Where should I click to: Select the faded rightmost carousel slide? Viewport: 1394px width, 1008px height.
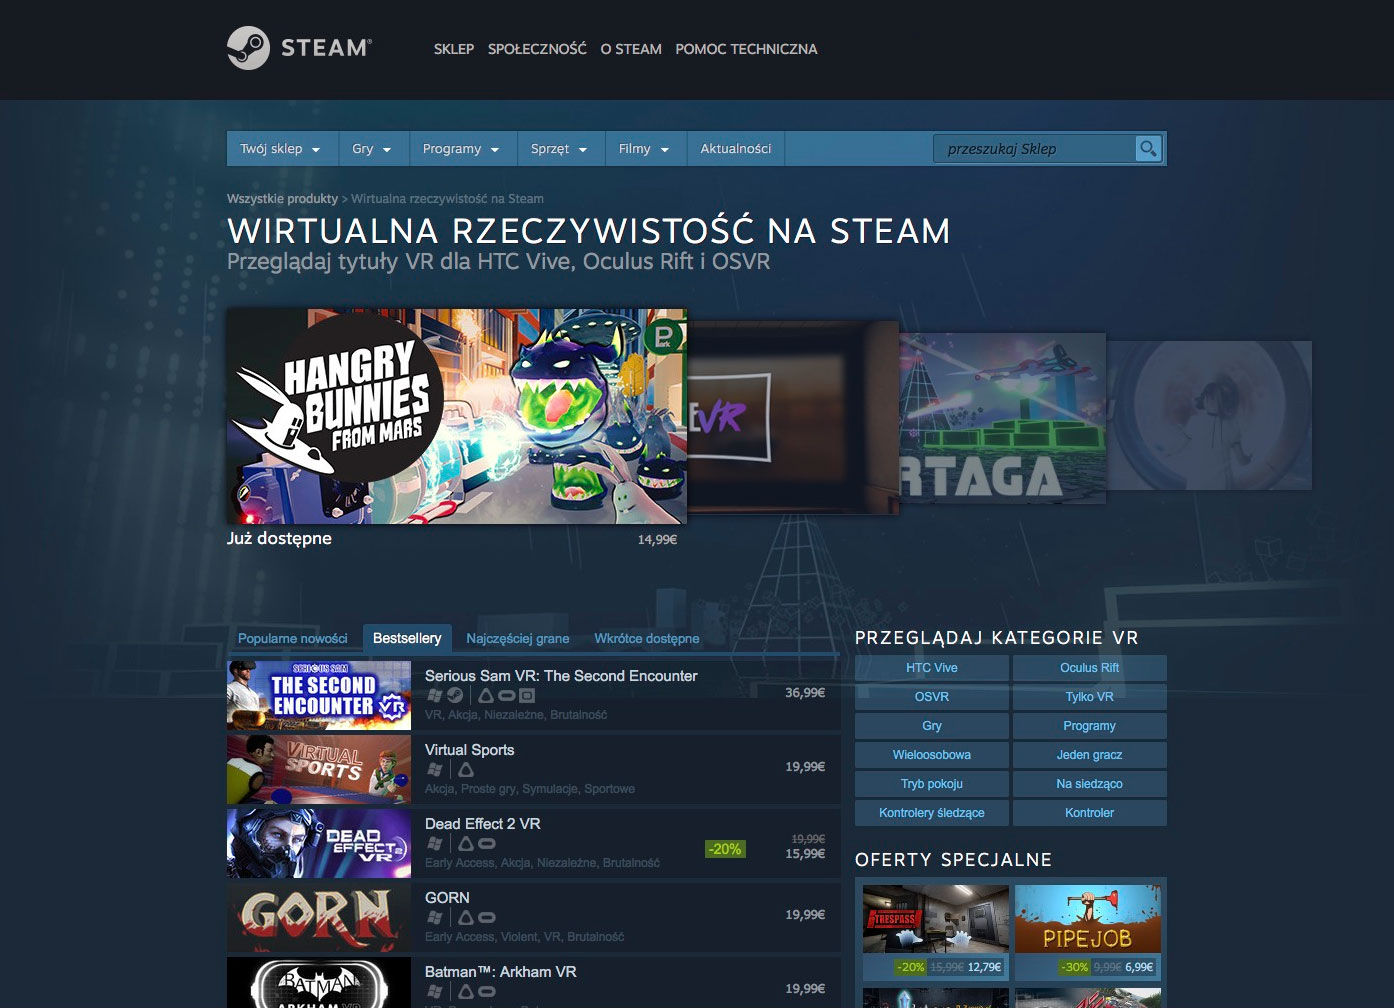point(1209,415)
